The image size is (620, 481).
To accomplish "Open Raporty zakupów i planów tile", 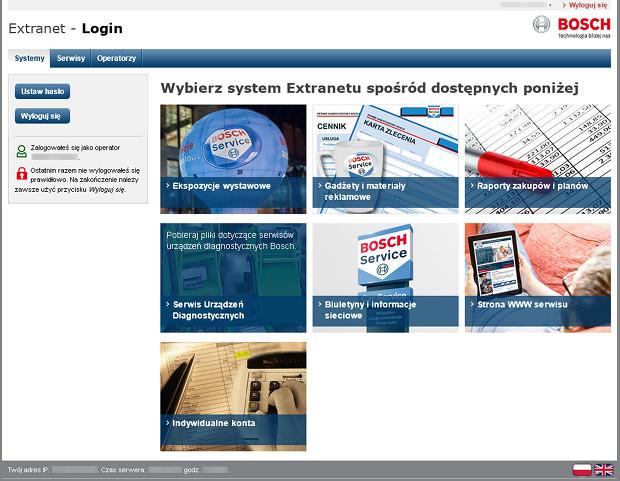I will pos(538,159).
